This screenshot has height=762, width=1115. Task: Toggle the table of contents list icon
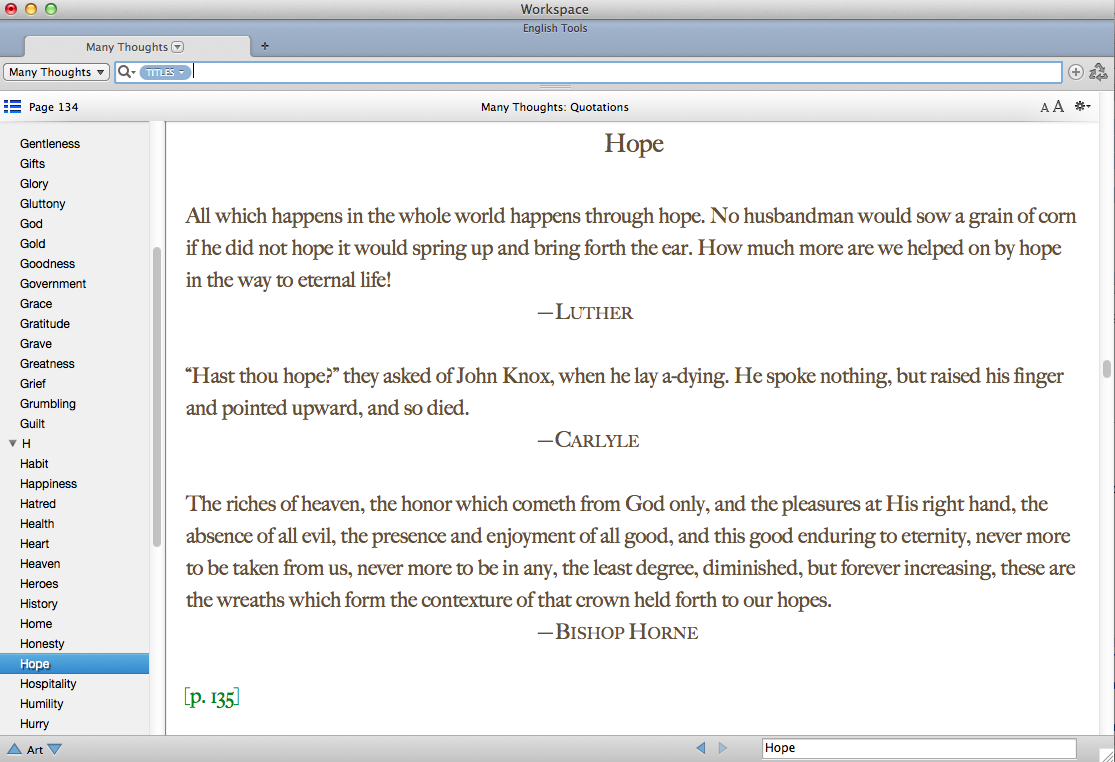click(12, 107)
